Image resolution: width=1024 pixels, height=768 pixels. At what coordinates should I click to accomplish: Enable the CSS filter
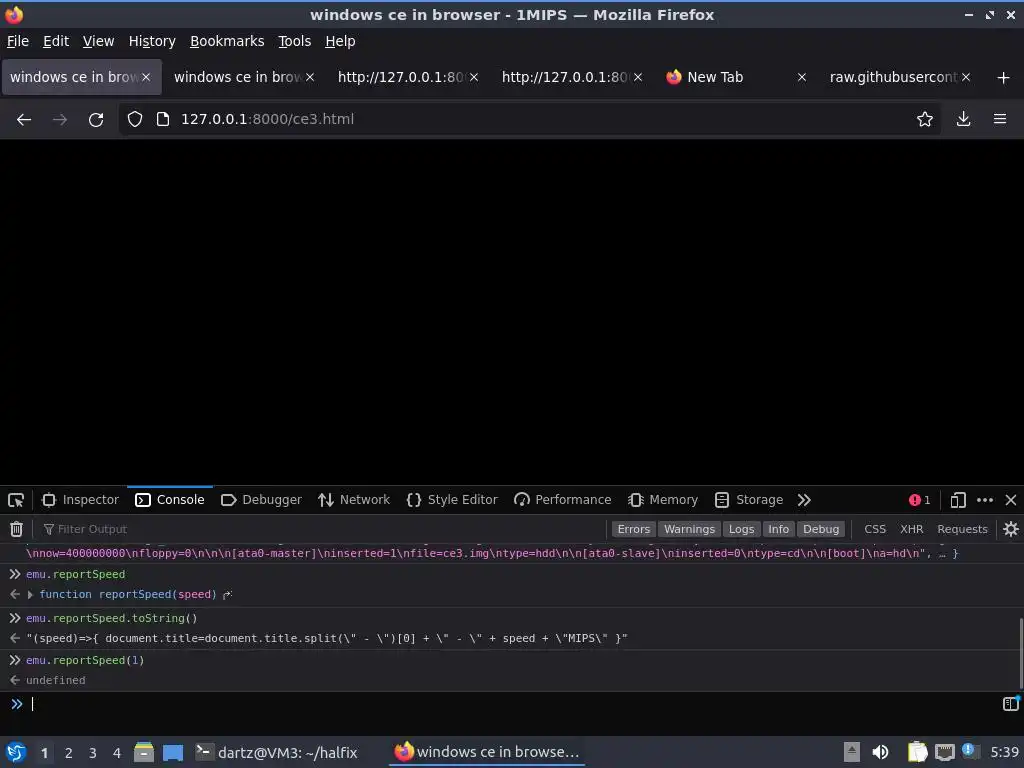pos(875,529)
